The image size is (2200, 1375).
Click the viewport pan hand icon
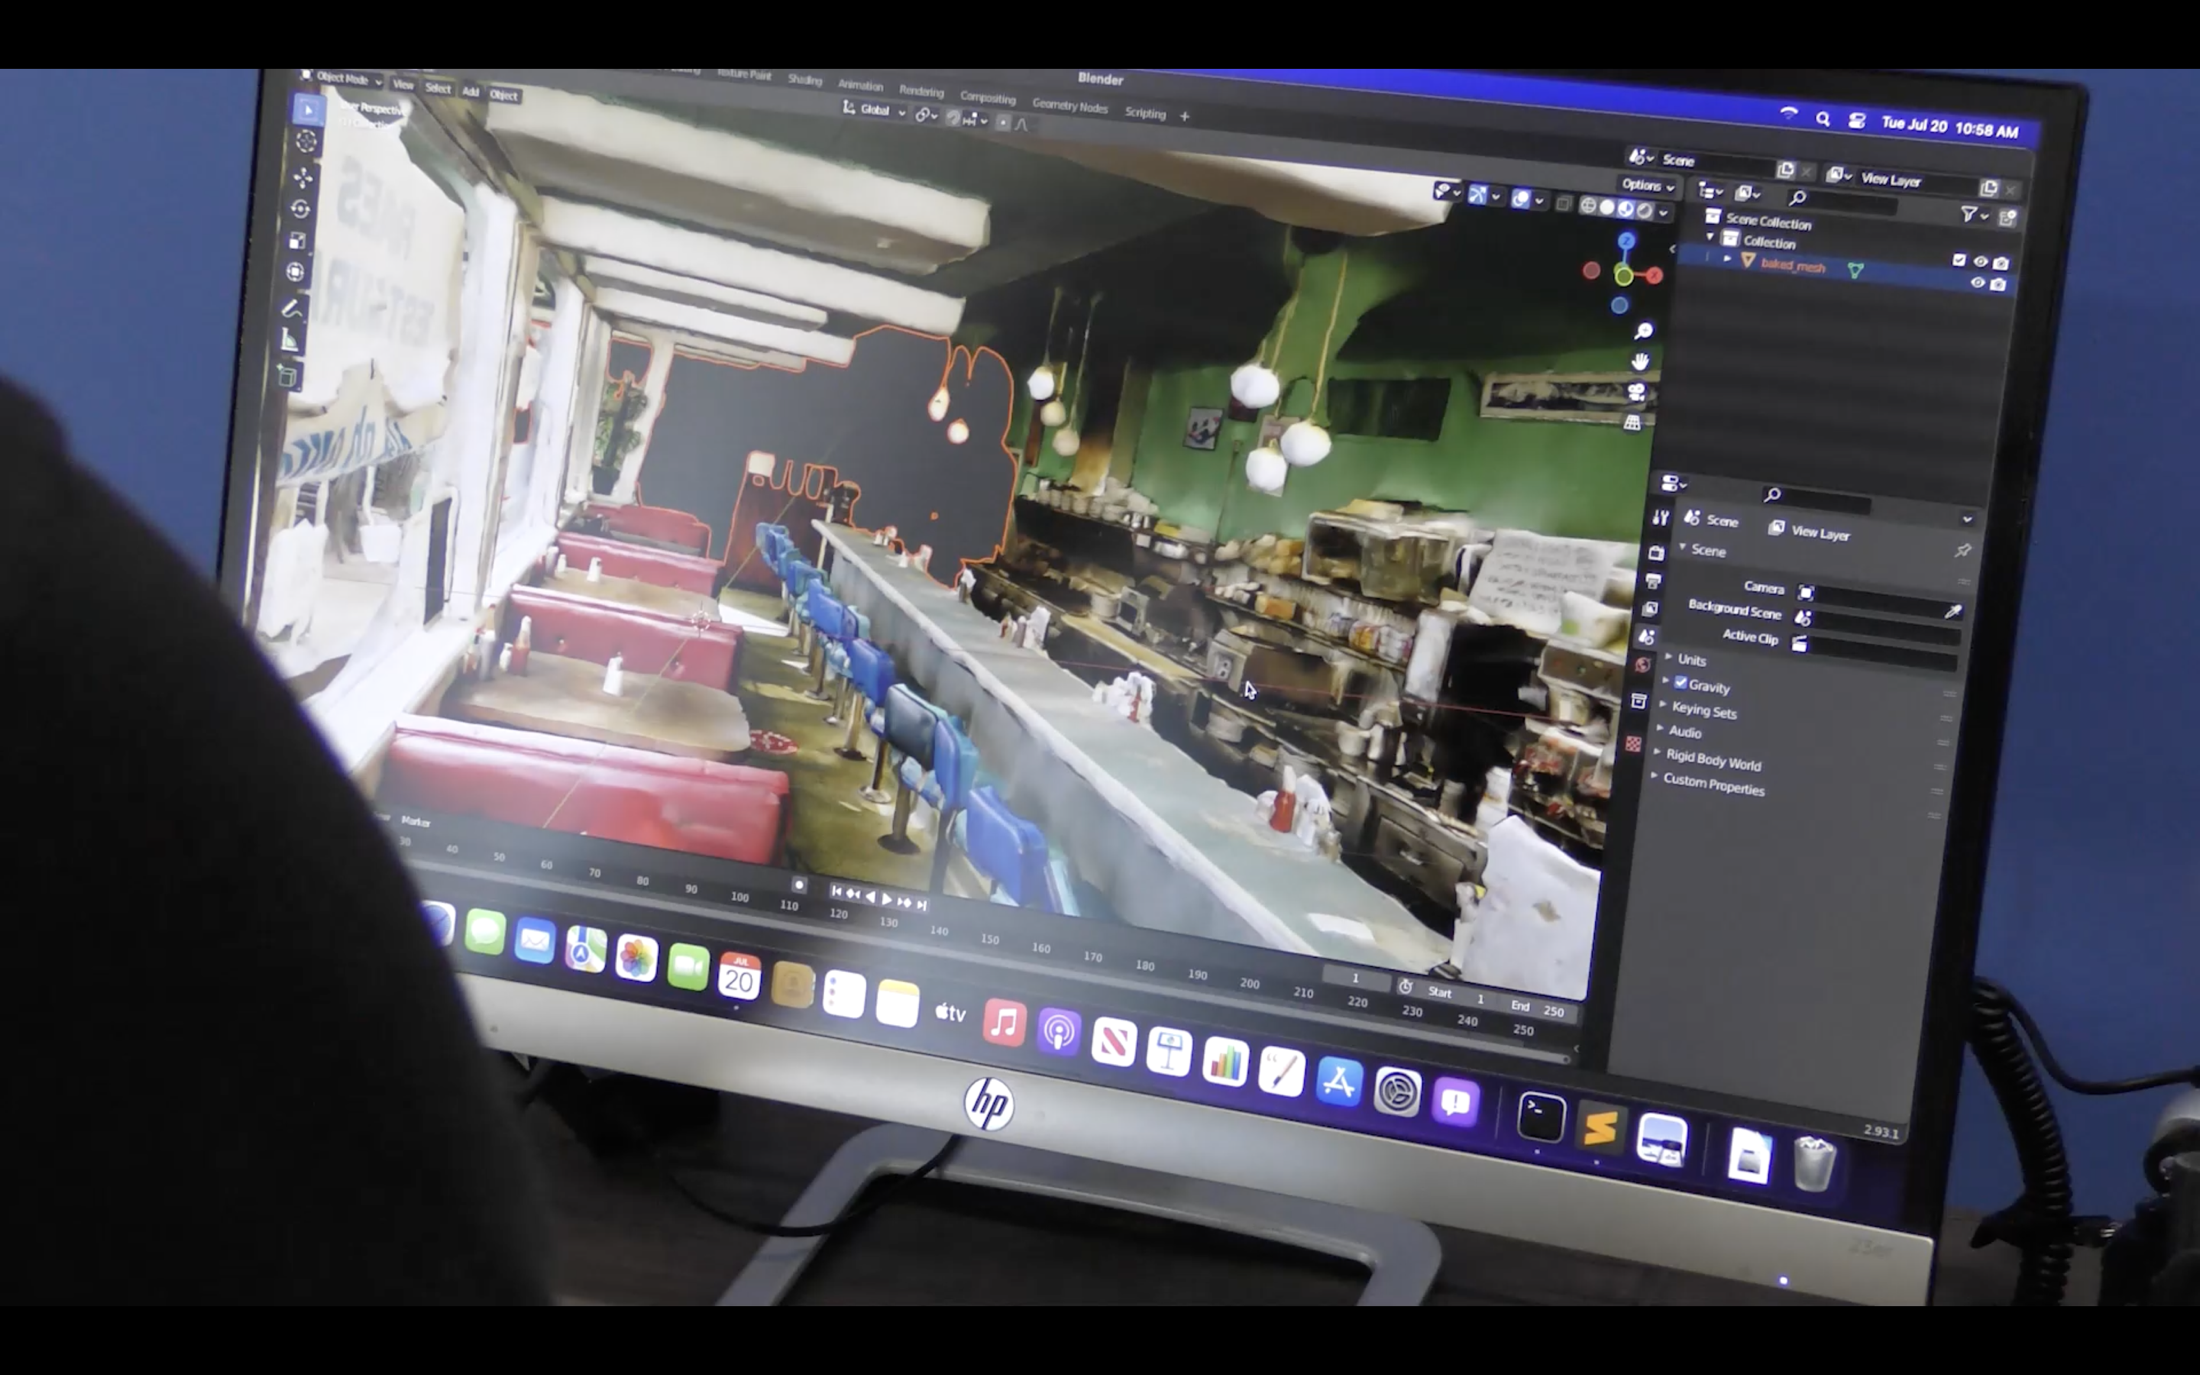coord(1640,361)
